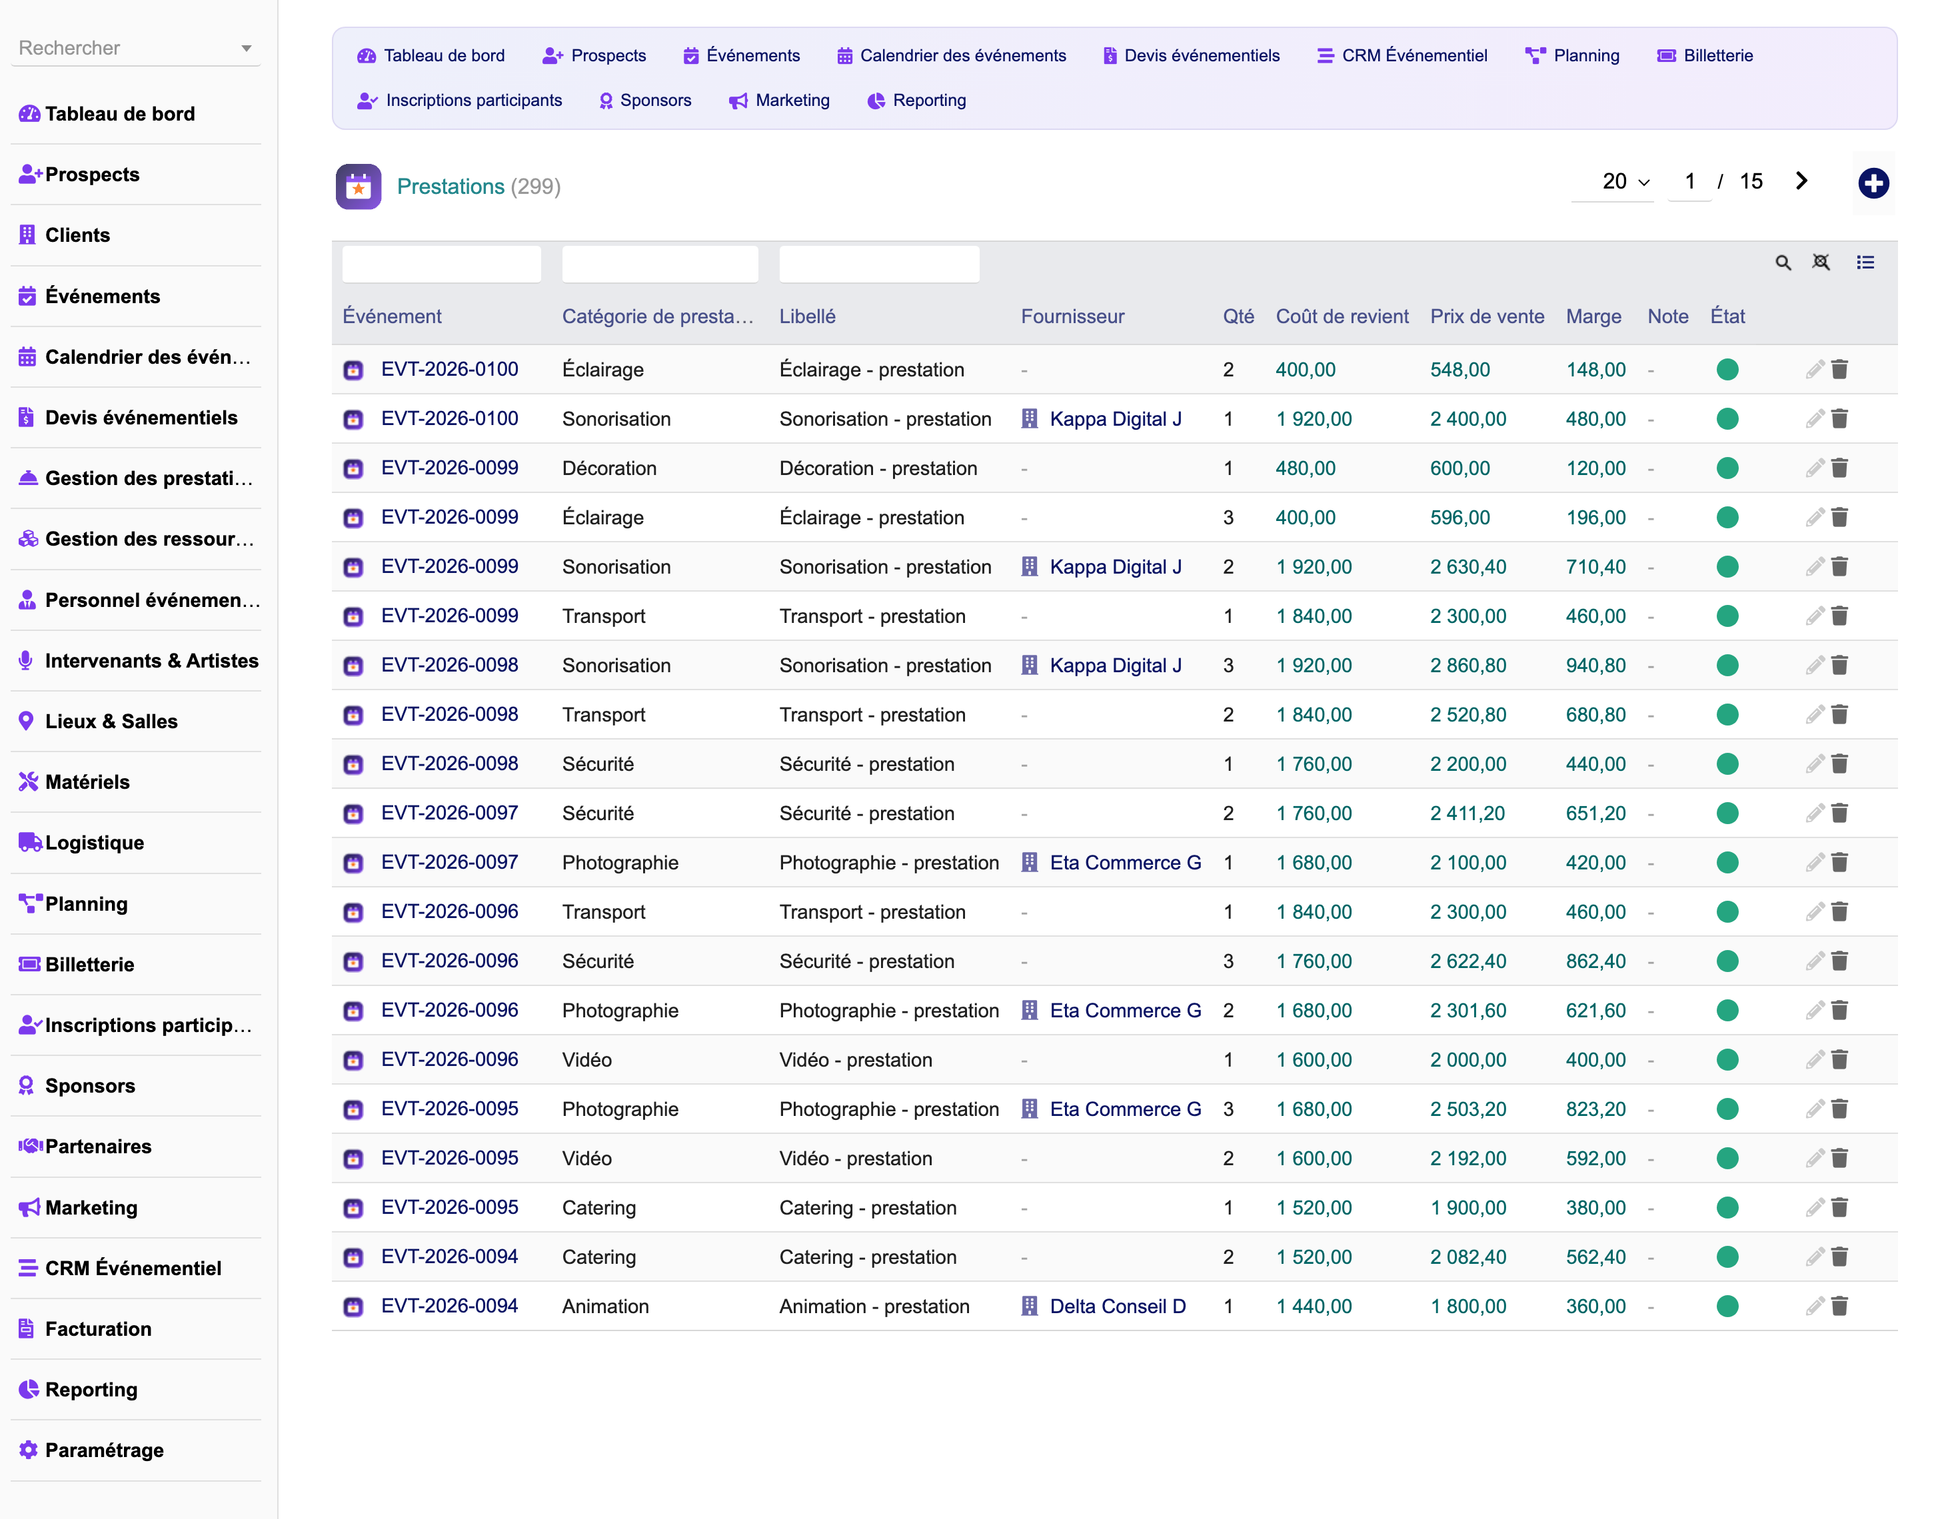Click building icon of Kappa Digital J in EVT-2026-0098 row

tap(1029, 666)
